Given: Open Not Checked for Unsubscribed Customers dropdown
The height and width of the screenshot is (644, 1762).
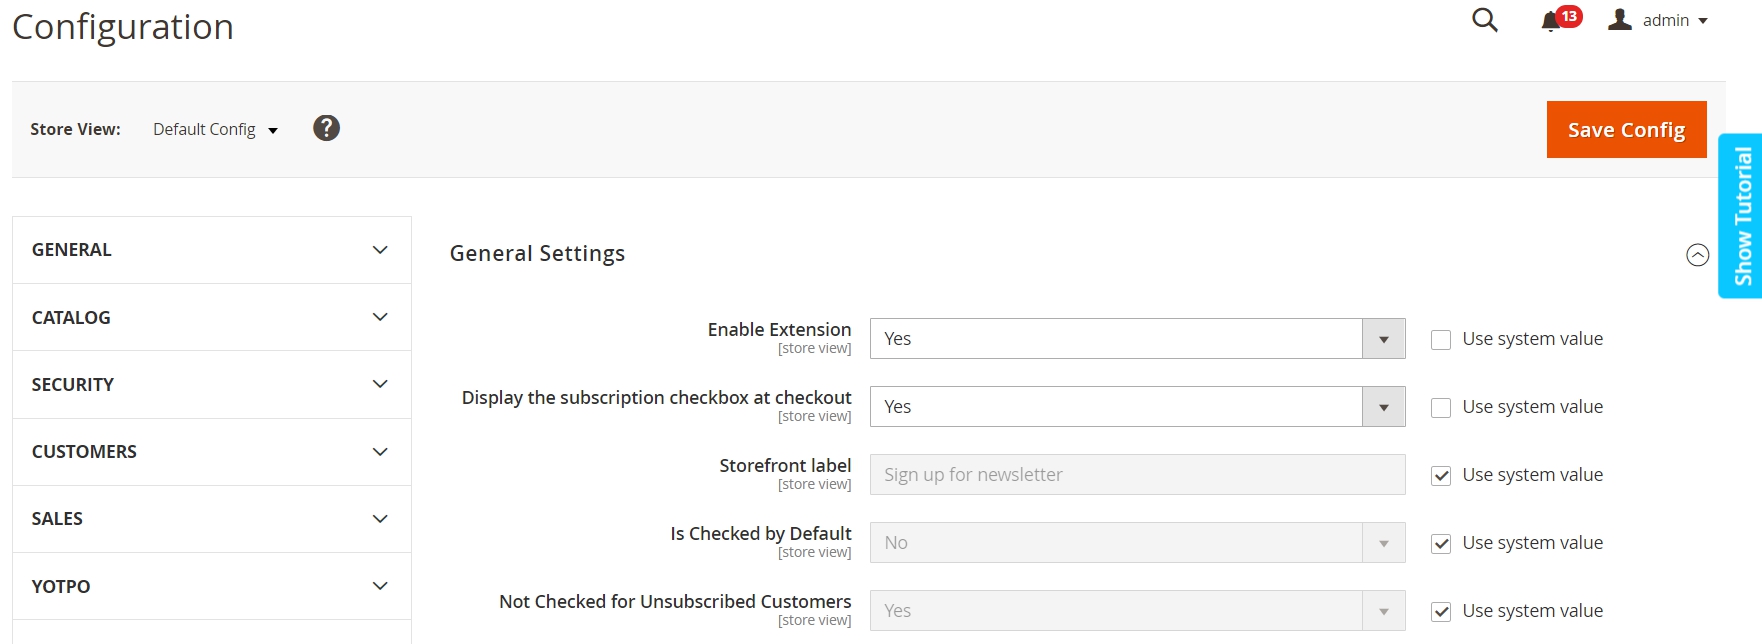Looking at the screenshot, I should point(1137,611).
